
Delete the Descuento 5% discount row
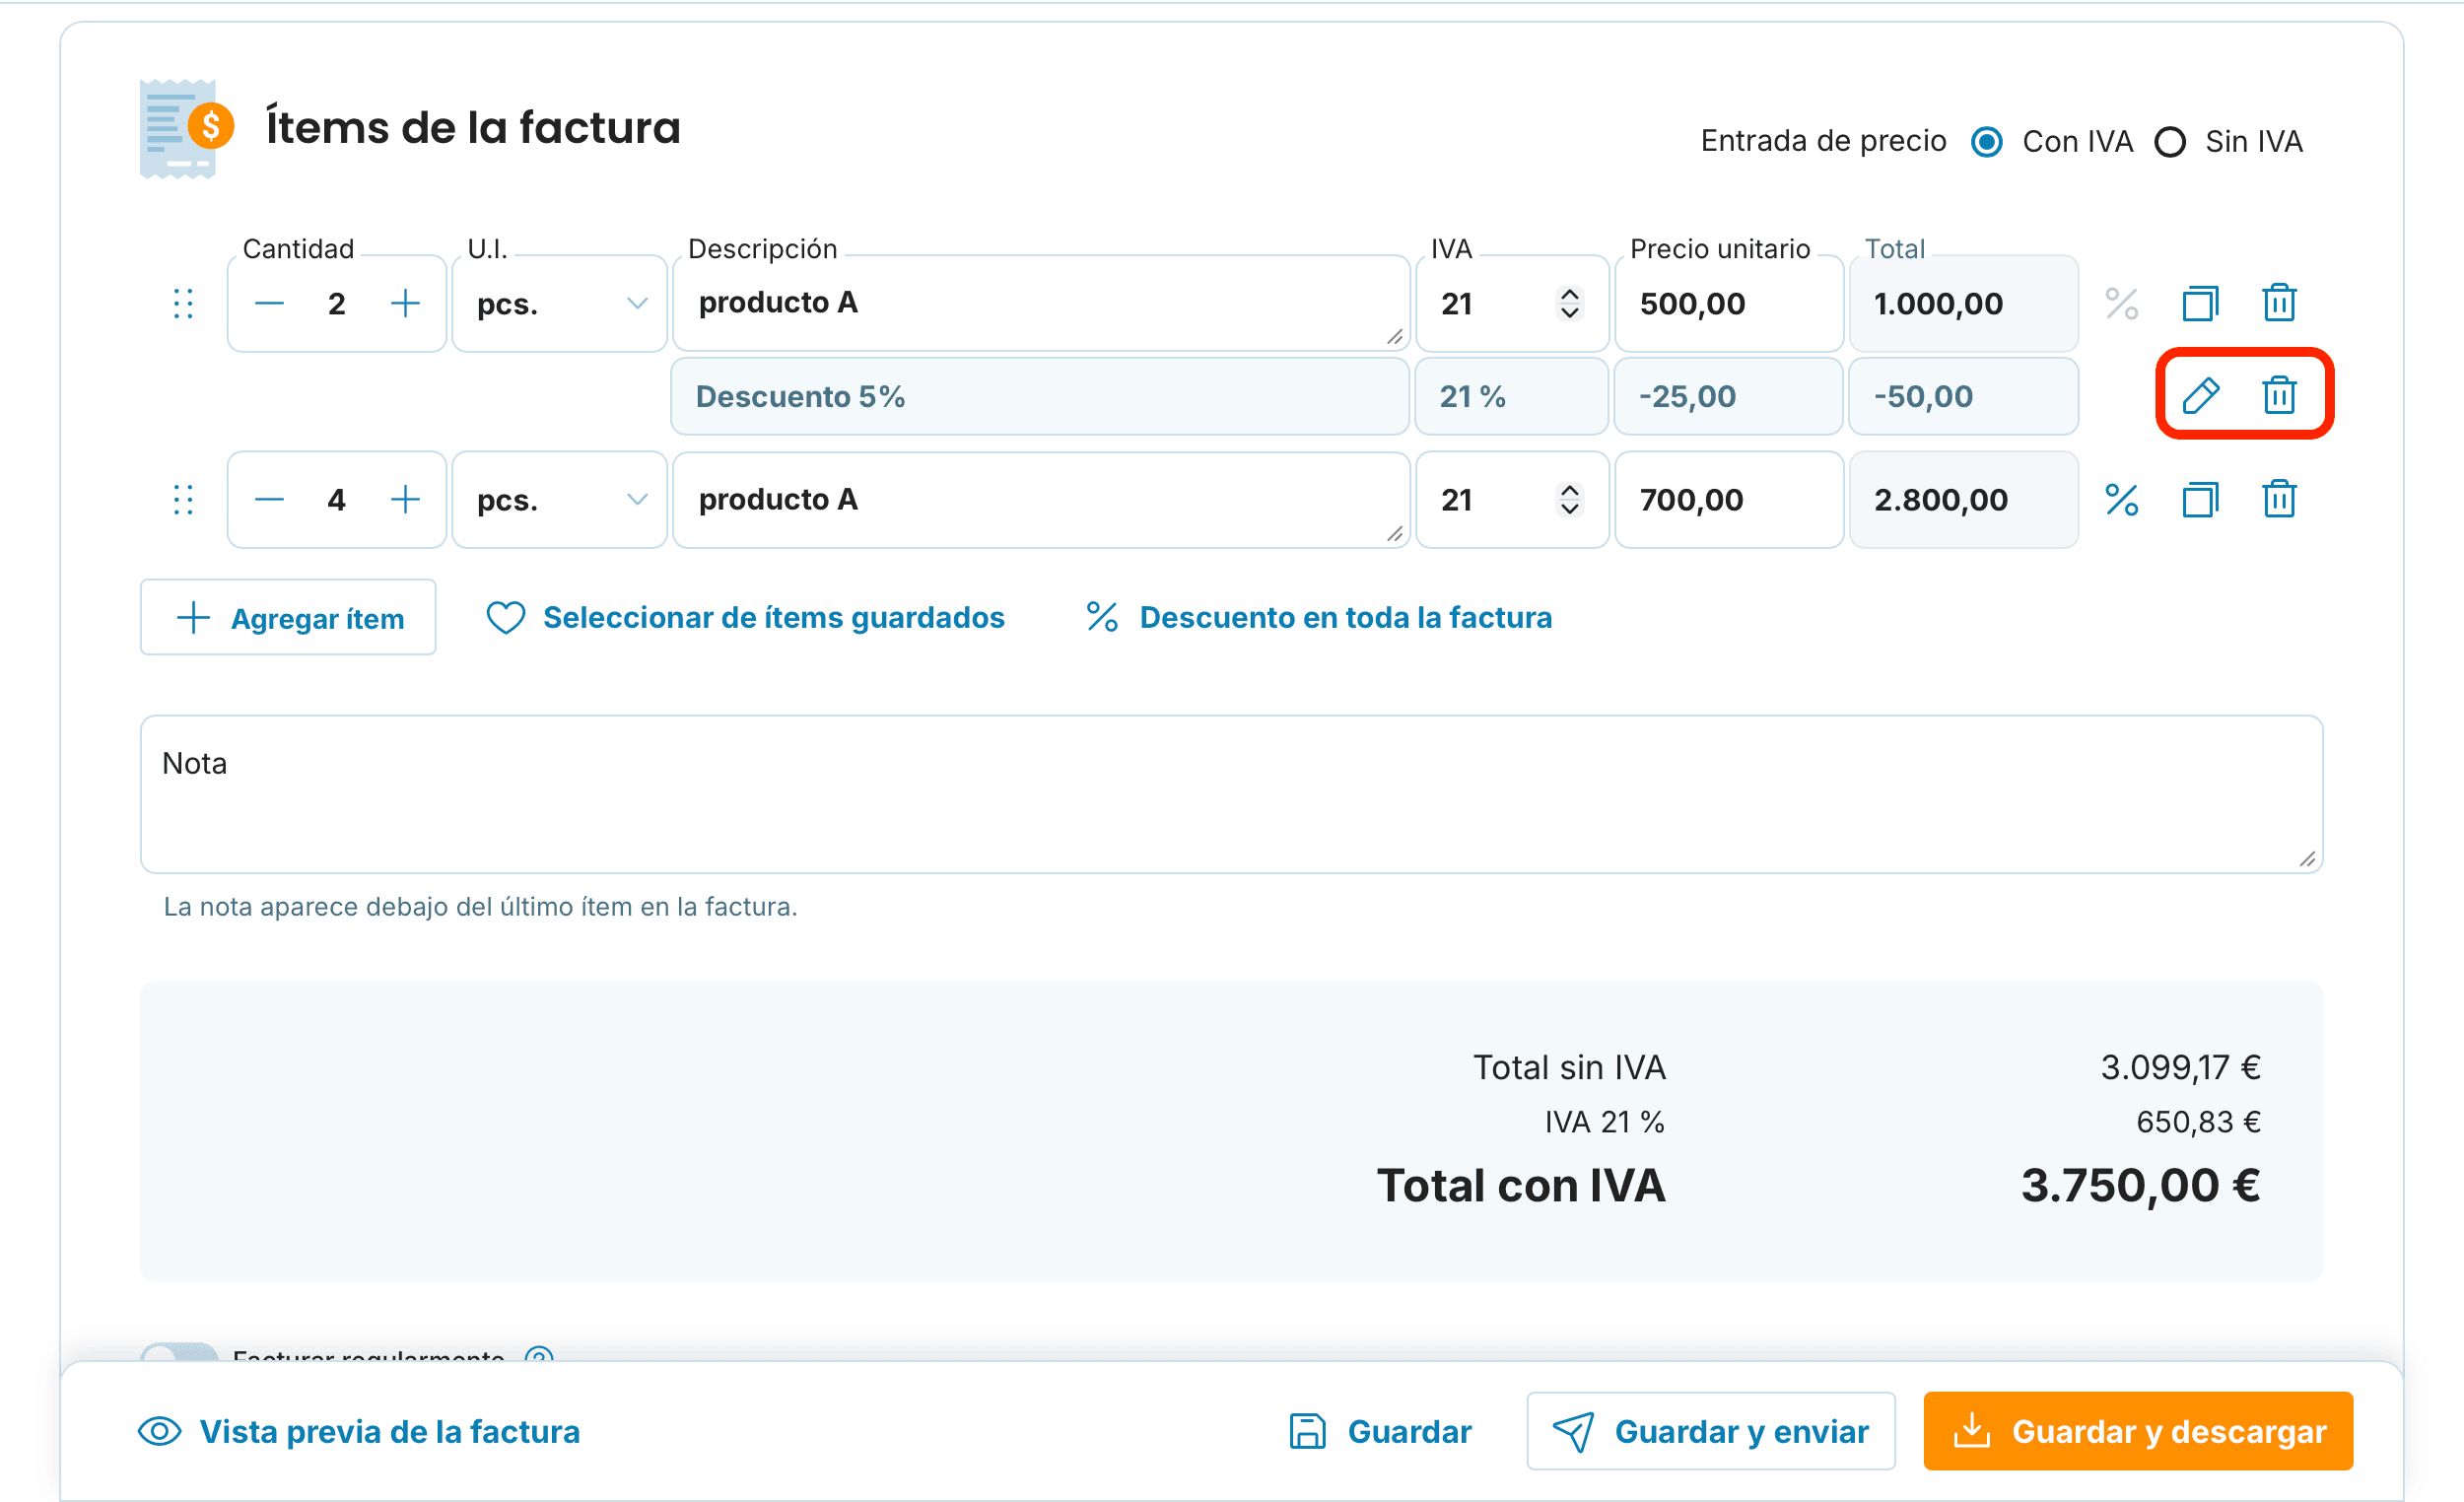[x=2279, y=395]
